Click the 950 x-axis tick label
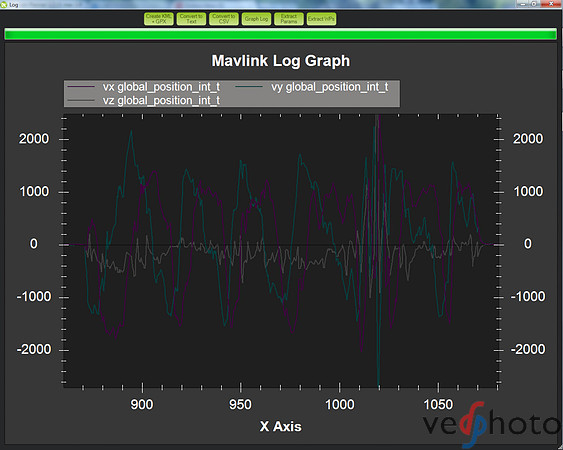The width and height of the screenshot is (563, 450). click(x=240, y=405)
